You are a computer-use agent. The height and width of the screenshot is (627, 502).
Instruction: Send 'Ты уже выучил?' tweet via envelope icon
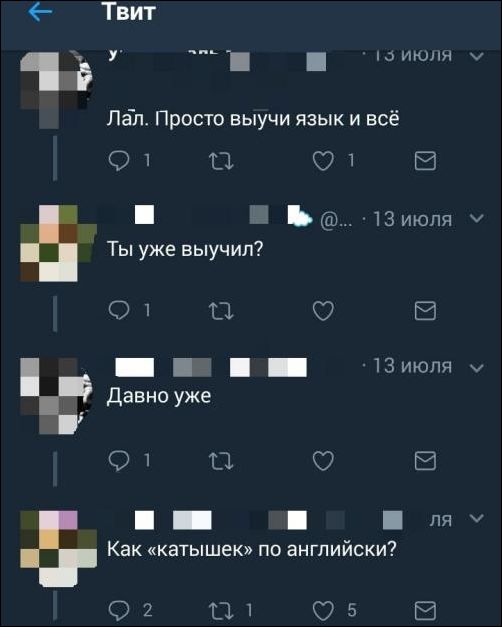pyautogui.click(x=425, y=311)
